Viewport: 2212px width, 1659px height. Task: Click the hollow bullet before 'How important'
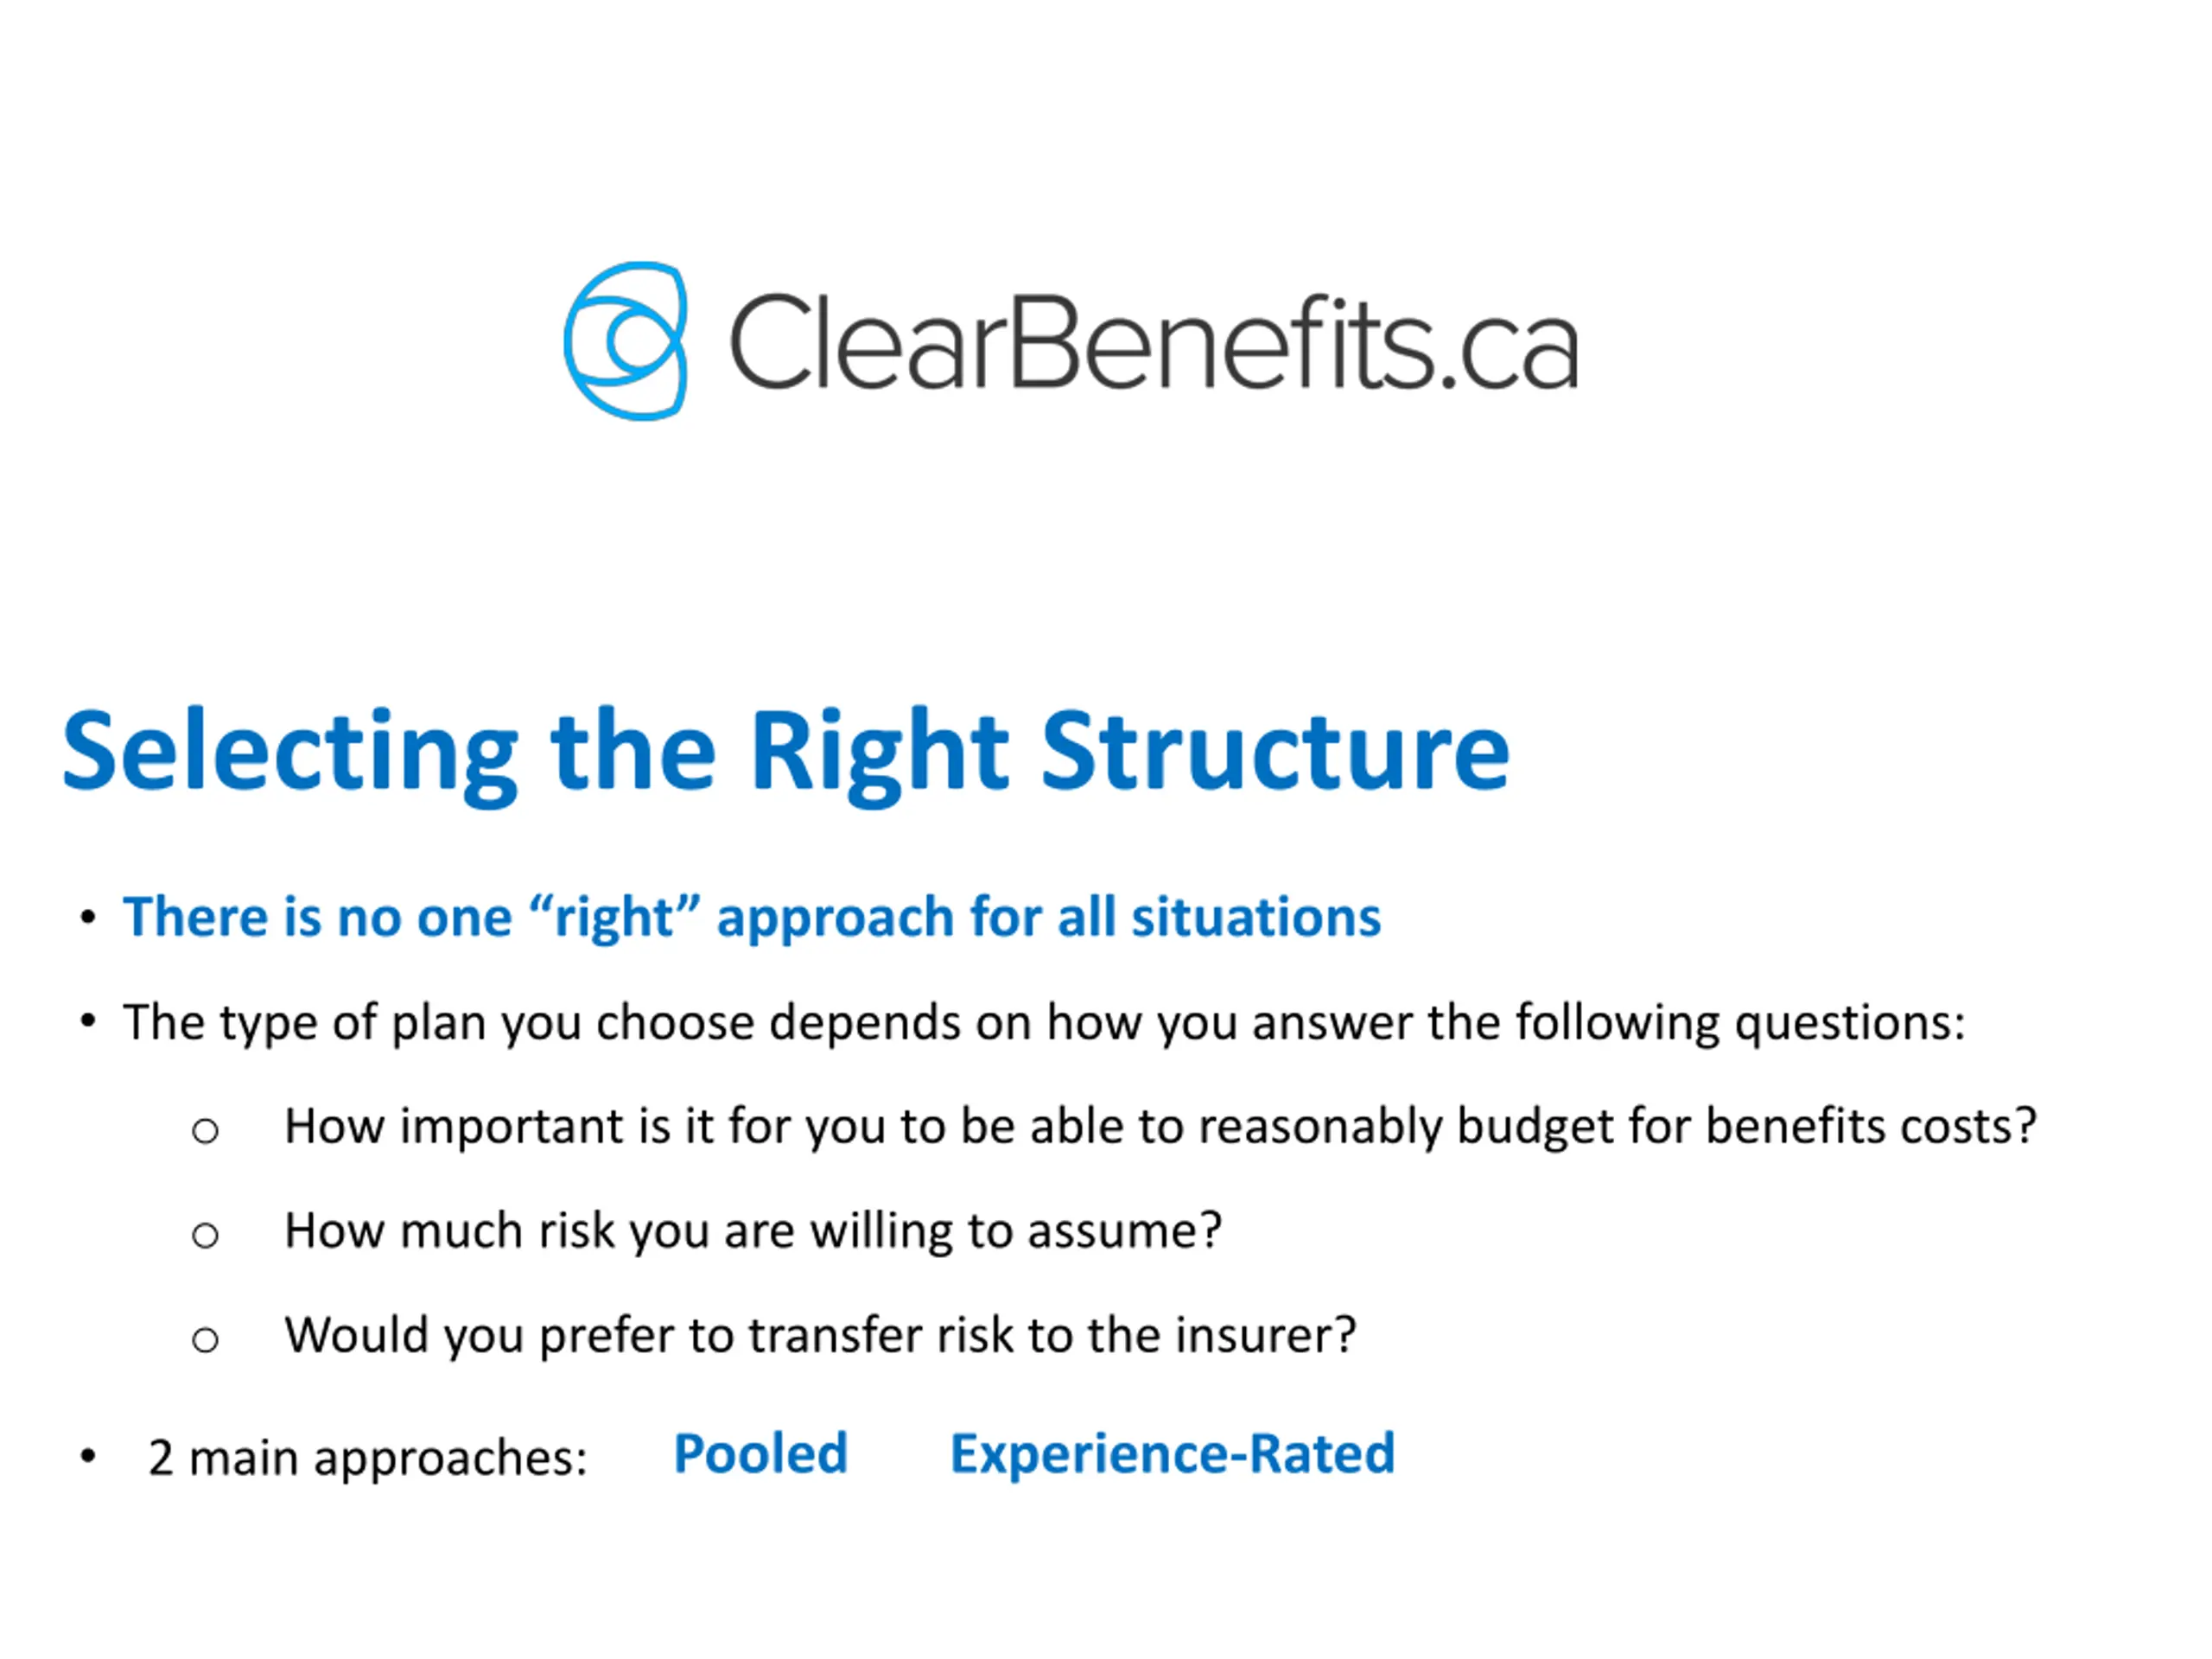(205, 1132)
